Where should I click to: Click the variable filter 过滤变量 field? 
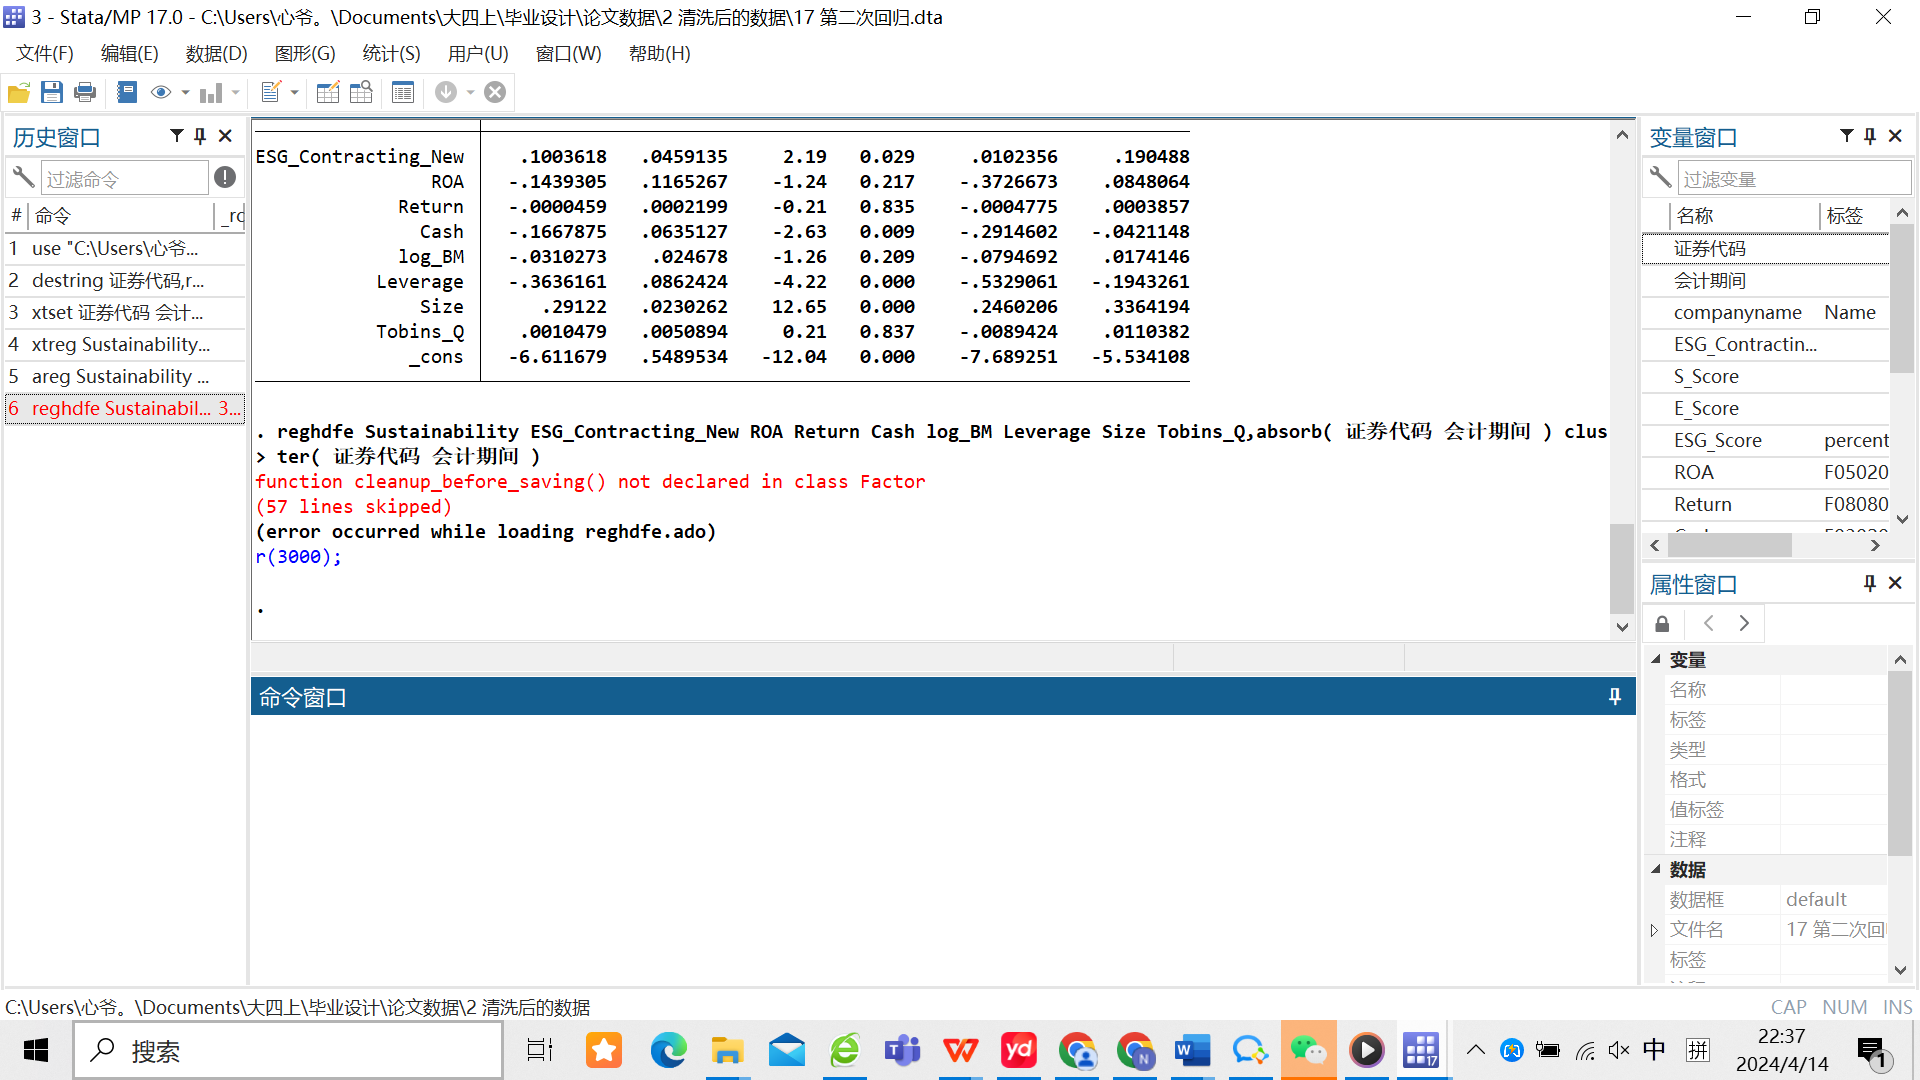pyautogui.click(x=1792, y=179)
